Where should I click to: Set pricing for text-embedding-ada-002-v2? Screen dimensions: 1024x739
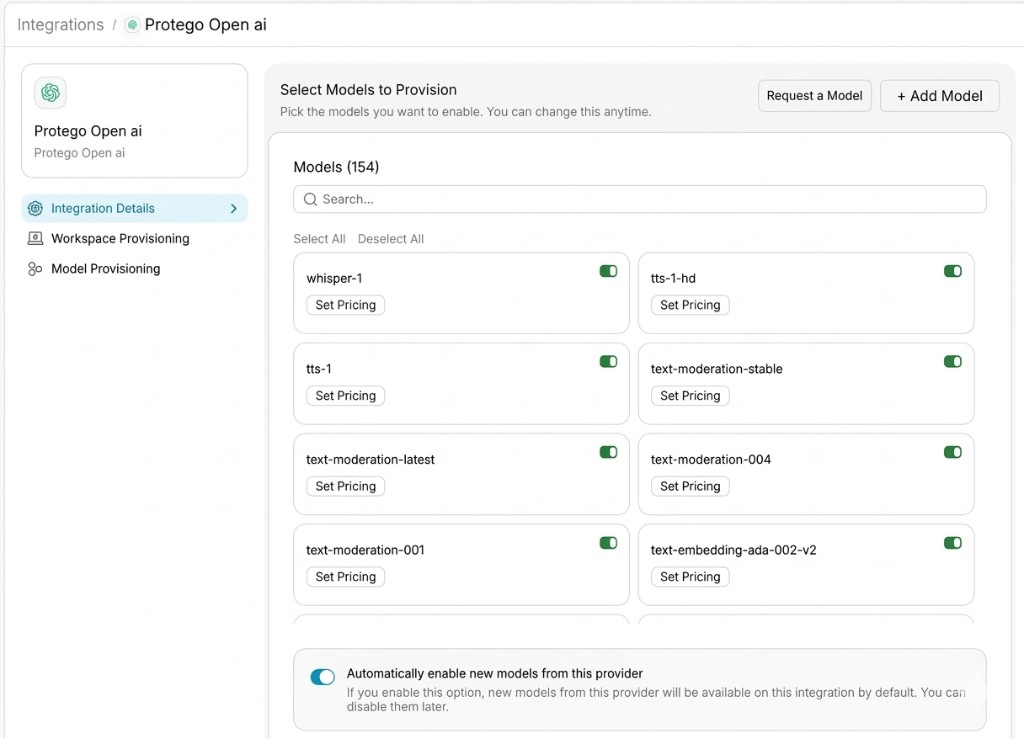(x=690, y=577)
